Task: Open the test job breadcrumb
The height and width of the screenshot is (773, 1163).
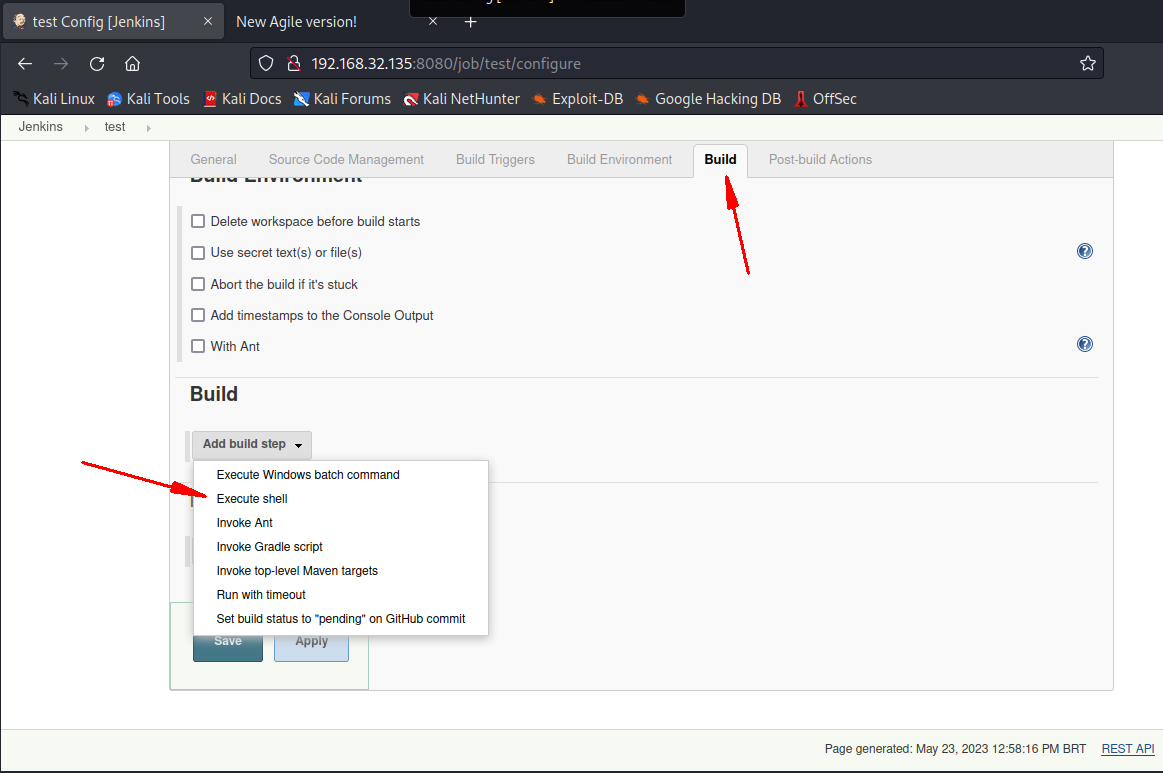Action: click(115, 127)
